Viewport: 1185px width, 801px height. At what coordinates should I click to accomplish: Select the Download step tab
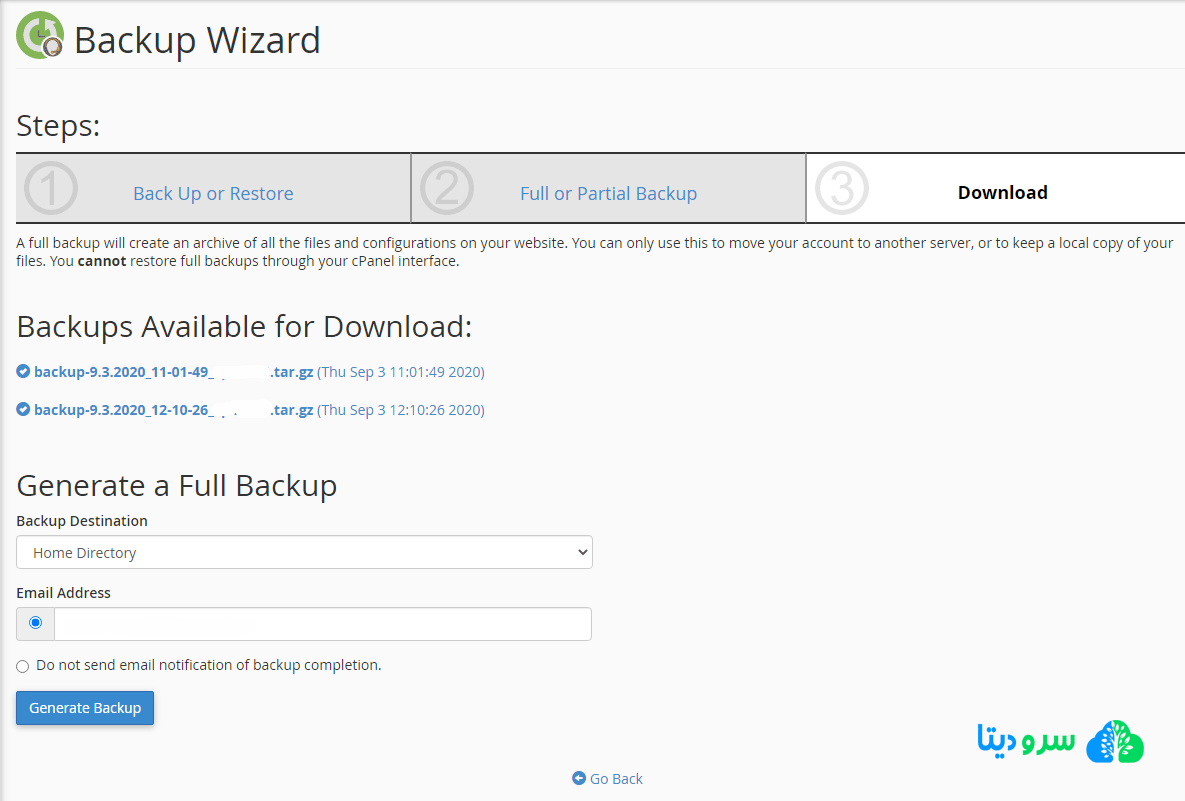1002,193
